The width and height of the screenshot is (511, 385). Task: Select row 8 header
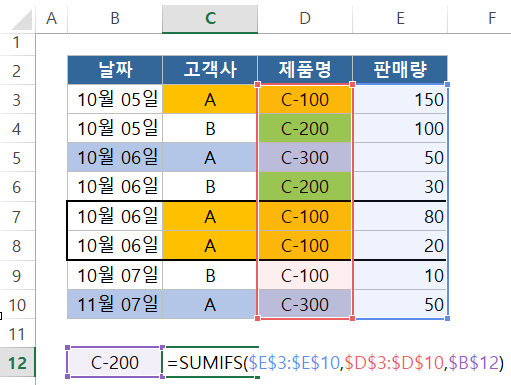(17, 246)
